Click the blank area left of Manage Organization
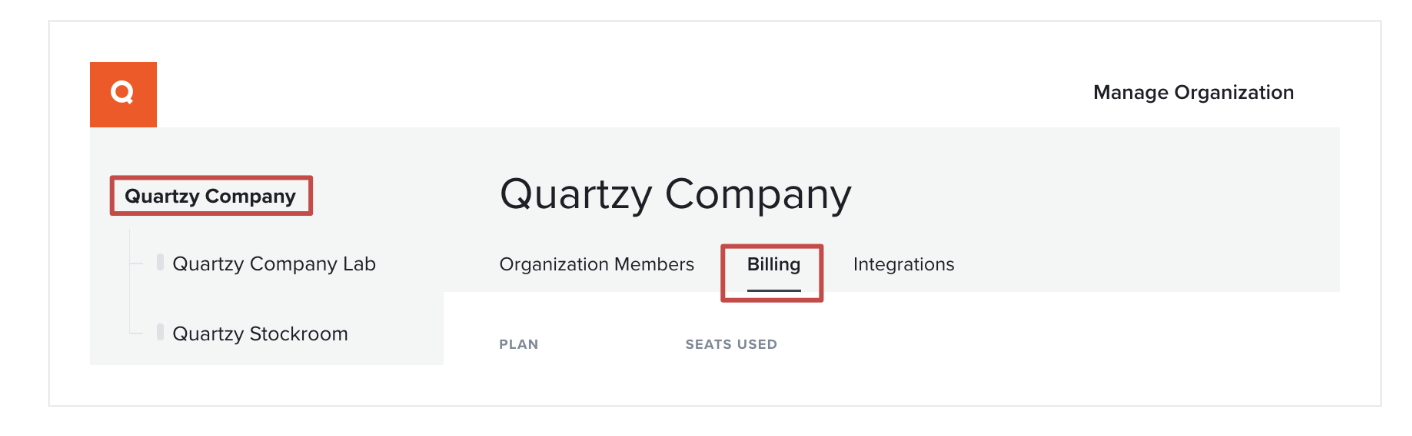This screenshot has height=436, width=1412. pyautogui.click(x=620, y=94)
